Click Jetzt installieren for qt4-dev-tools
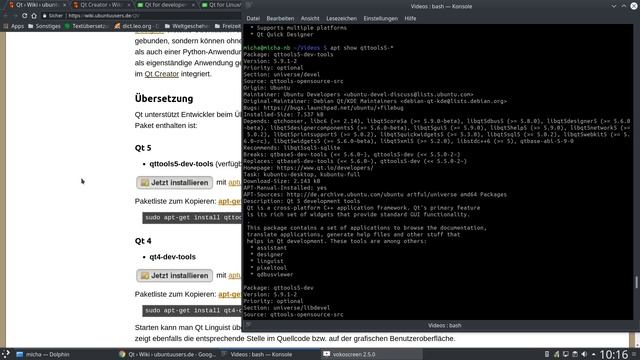This screenshot has height=360, width=640. click(x=175, y=276)
